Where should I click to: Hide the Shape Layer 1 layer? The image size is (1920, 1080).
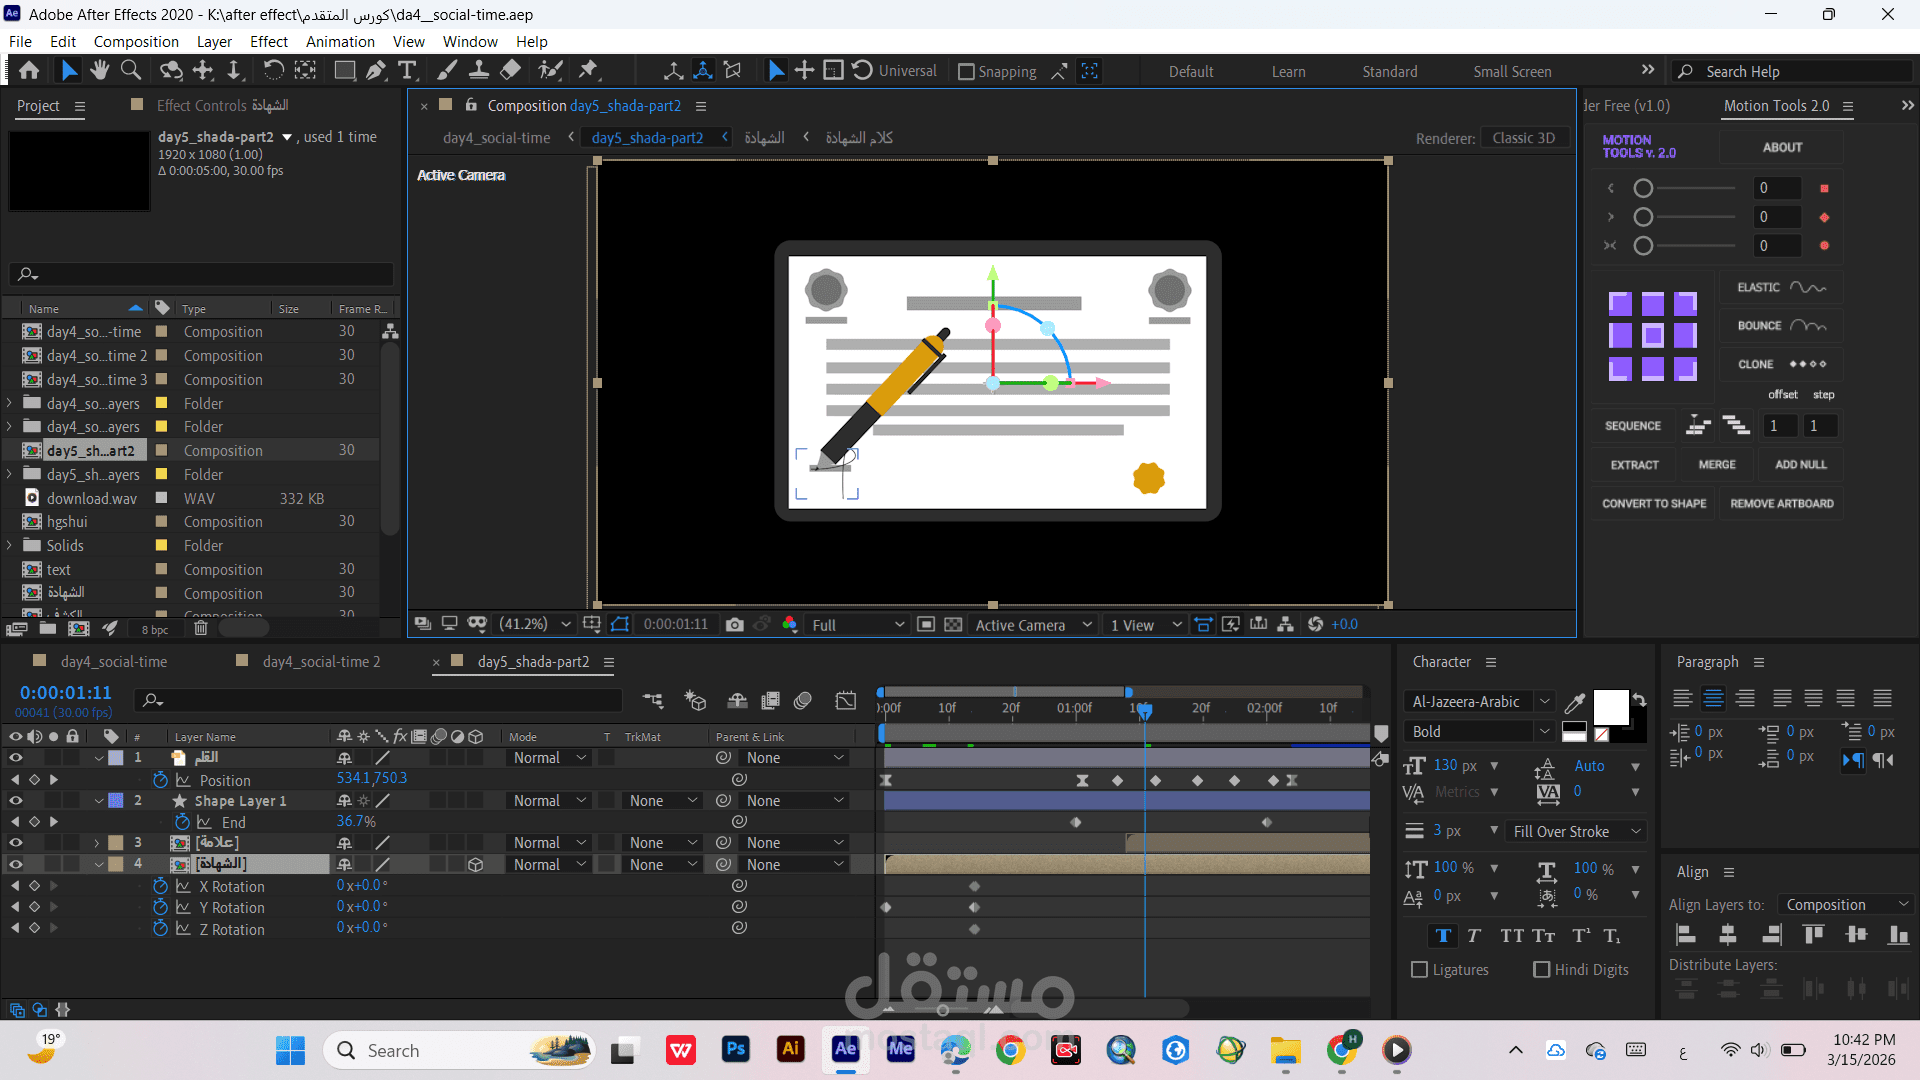click(15, 801)
